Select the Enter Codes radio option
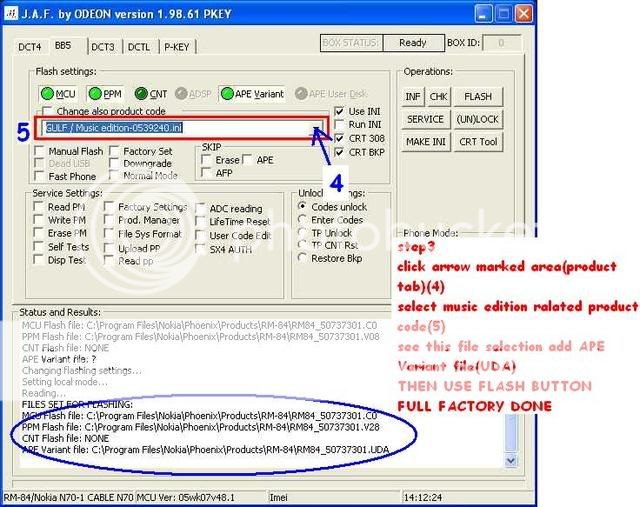Screen dimensions: 640x507 (x=302, y=220)
